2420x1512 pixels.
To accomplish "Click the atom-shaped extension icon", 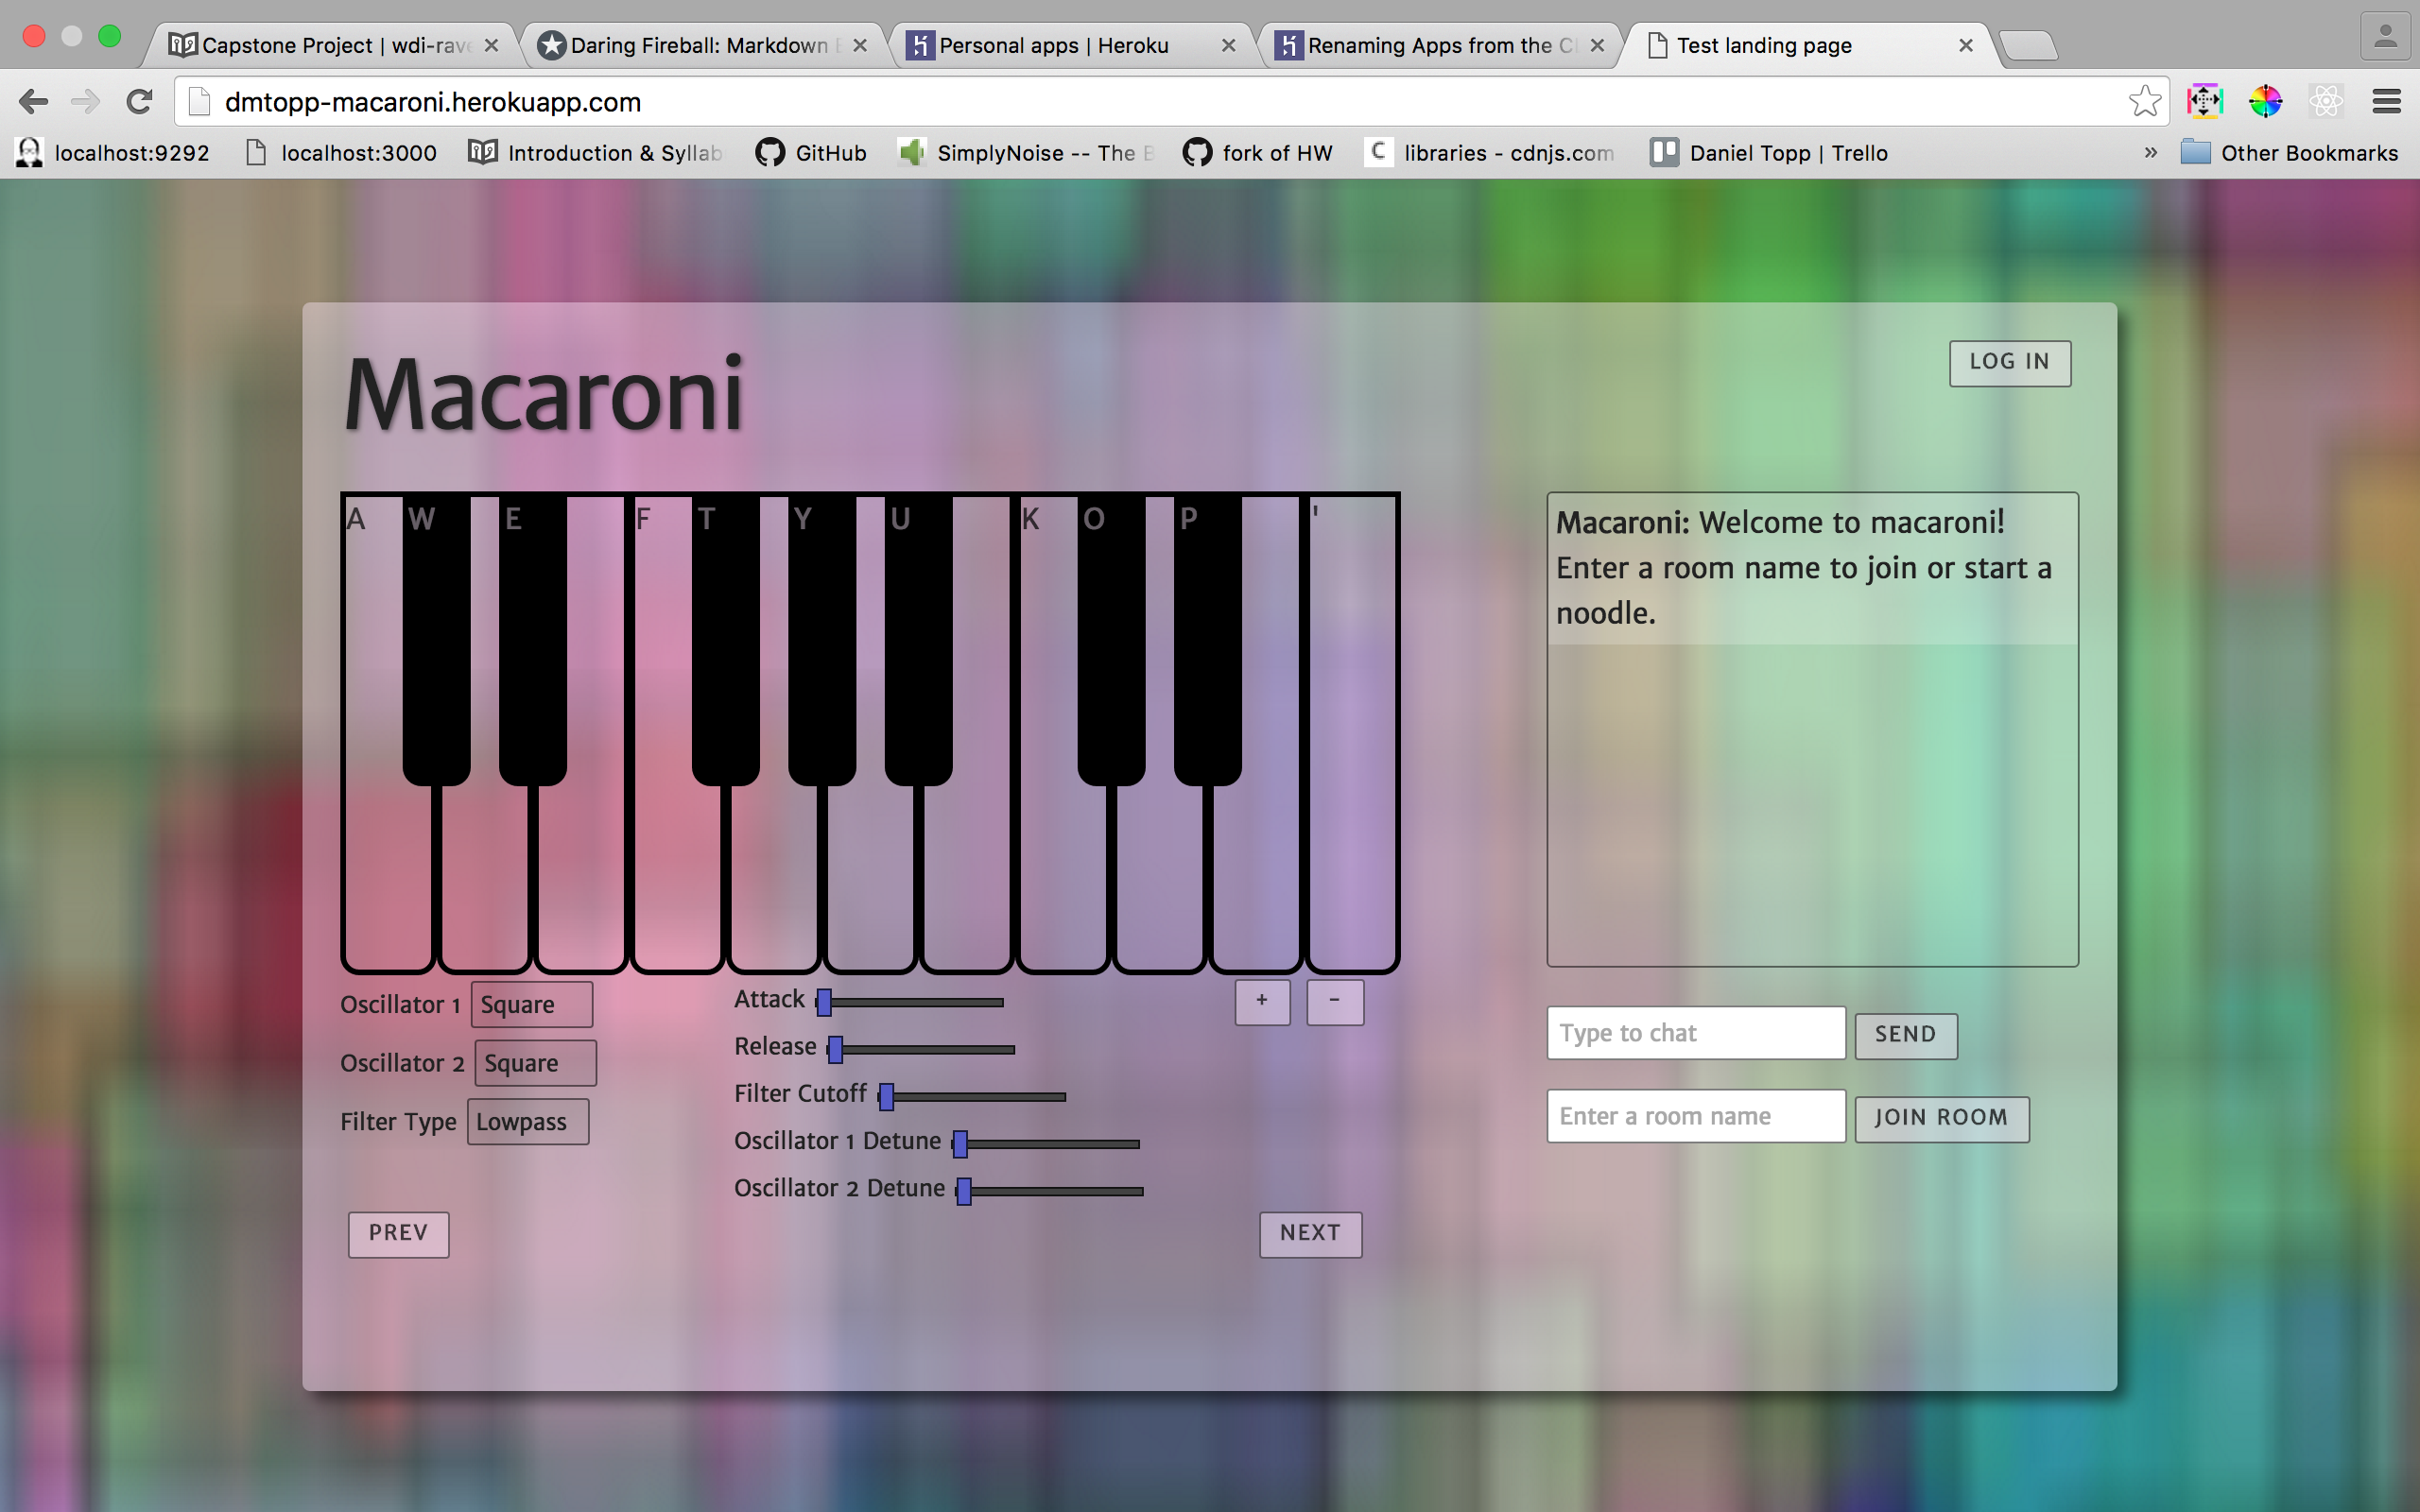I will click(x=2326, y=101).
